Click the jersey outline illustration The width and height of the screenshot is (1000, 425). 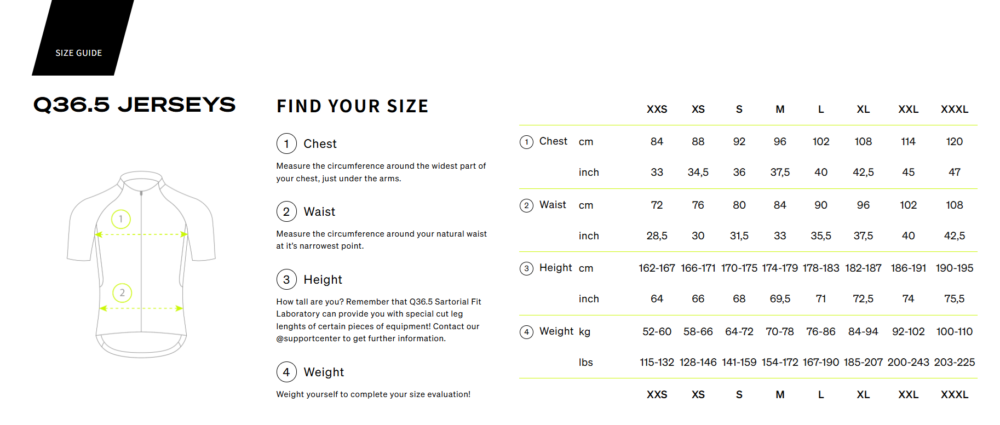coord(140,264)
